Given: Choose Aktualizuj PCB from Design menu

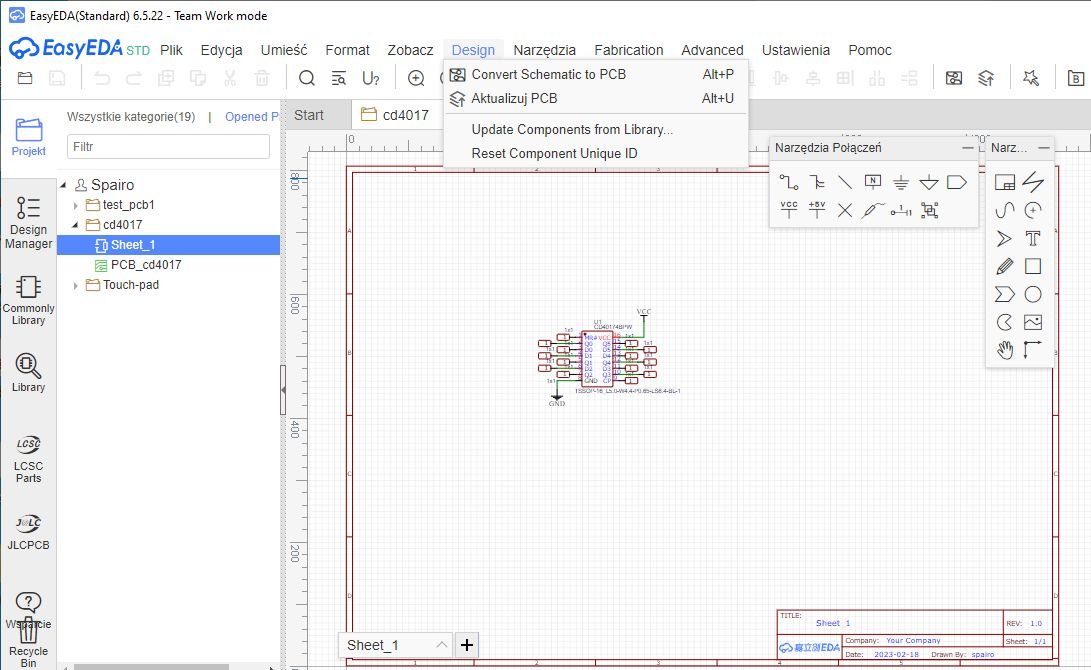Looking at the screenshot, I should 596,99.
